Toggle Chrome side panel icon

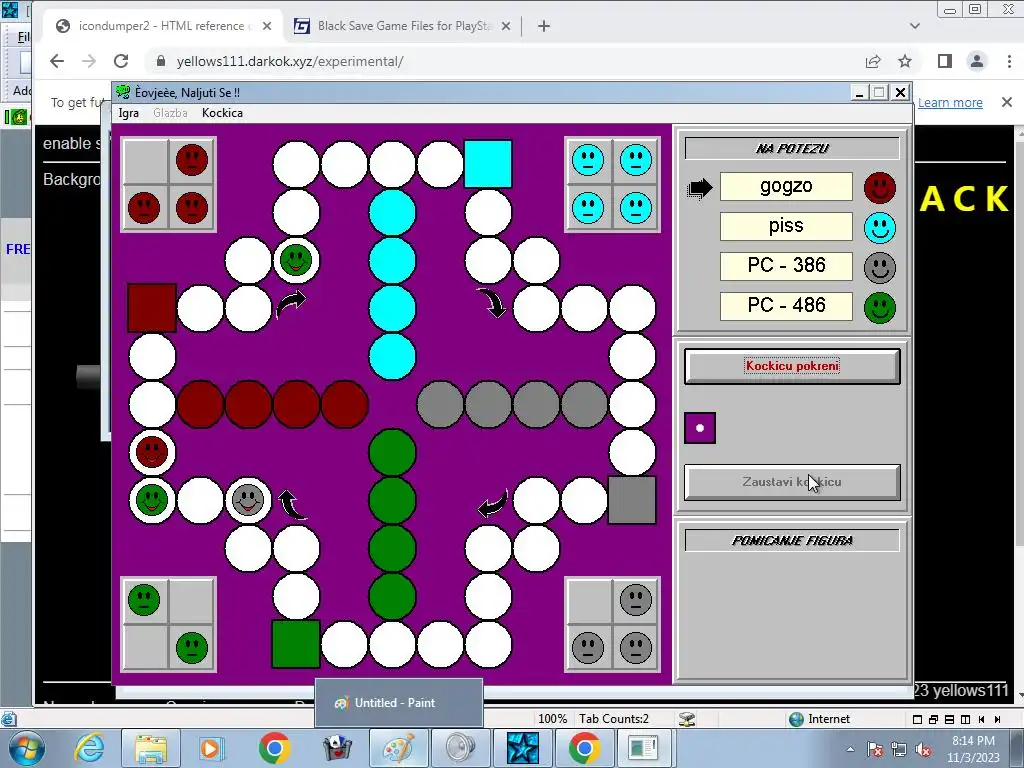[x=944, y=61]
